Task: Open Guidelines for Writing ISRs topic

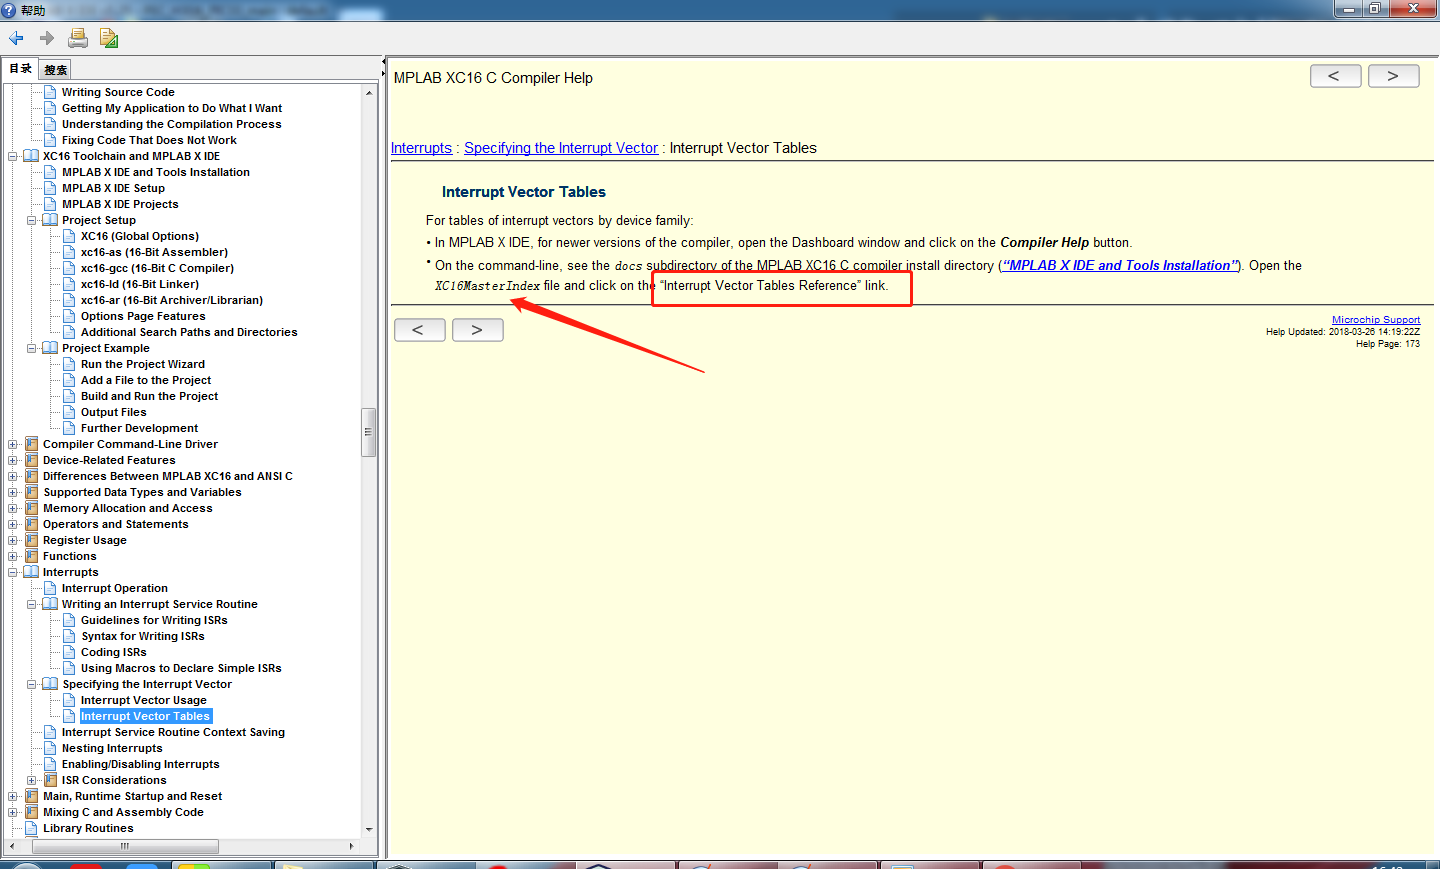Action: click(x=154, y=620)
